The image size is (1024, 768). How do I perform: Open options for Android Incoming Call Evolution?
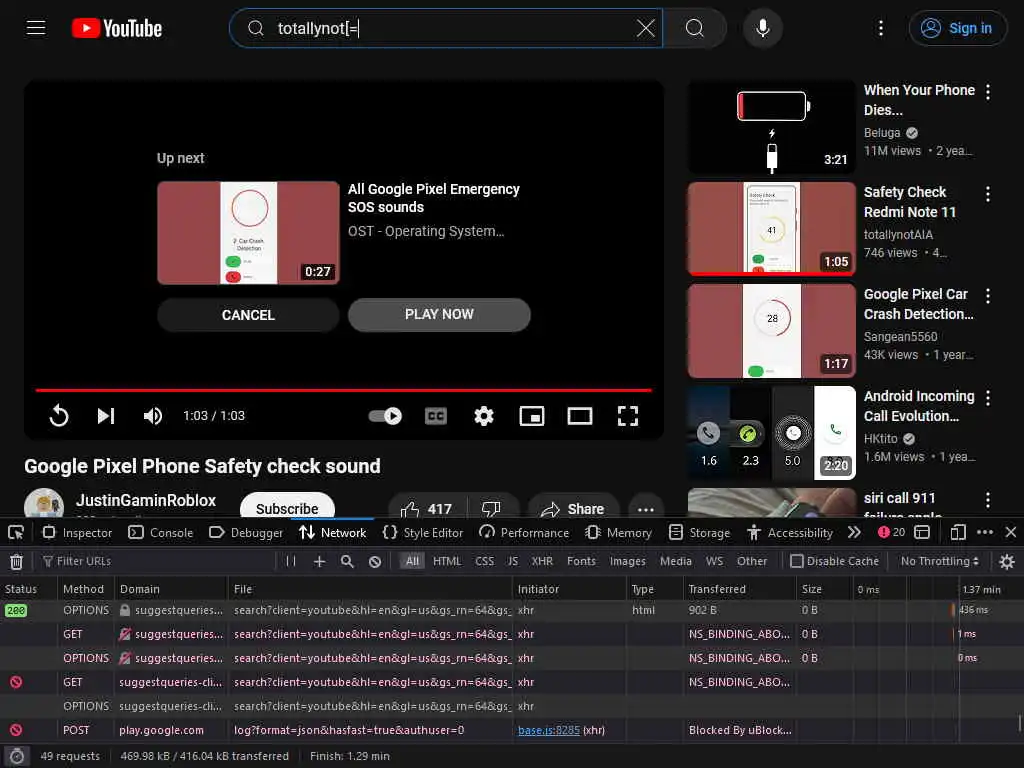pos(988,398)
